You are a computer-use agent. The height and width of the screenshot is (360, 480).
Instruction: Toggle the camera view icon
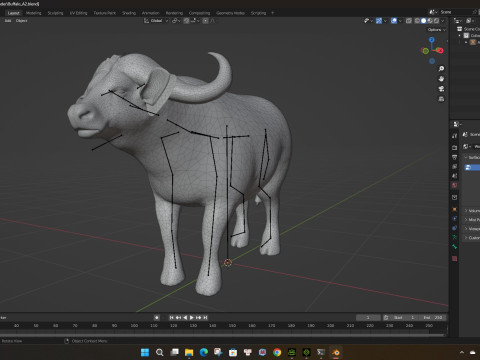tap(441, 89)
